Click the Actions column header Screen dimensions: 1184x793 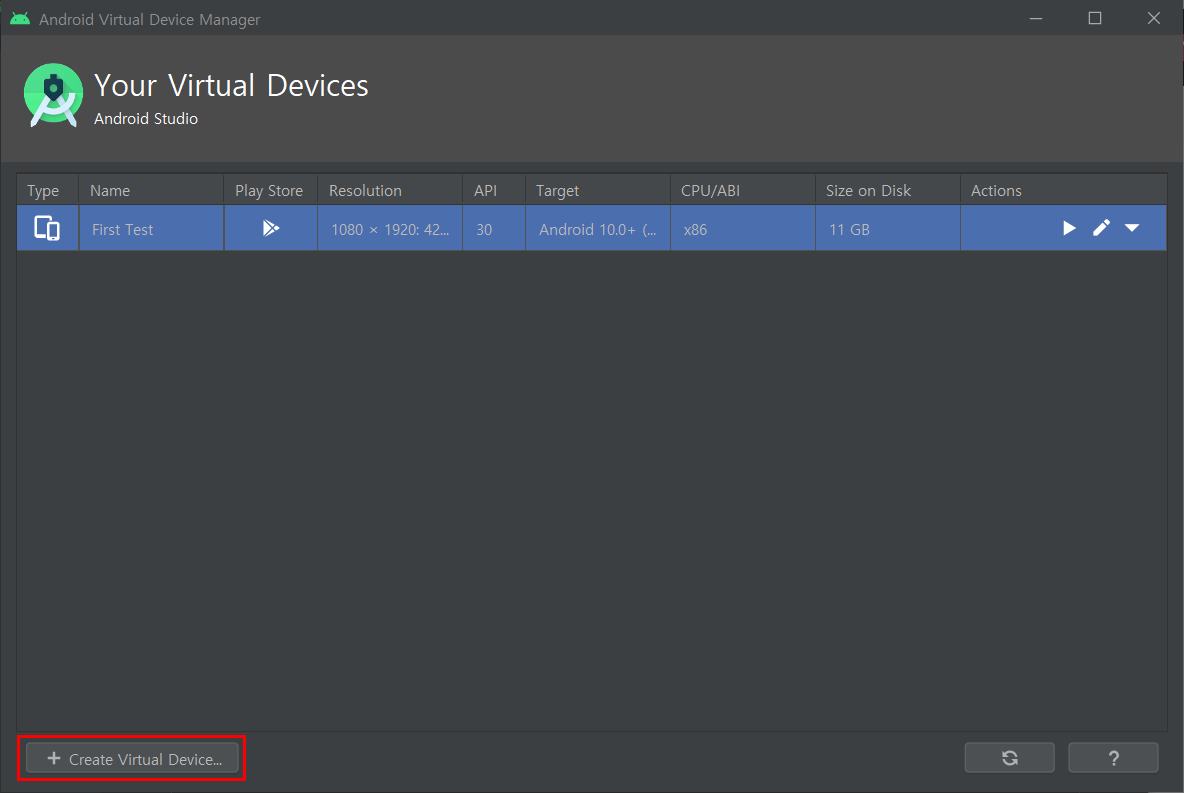[x=1063, y=190]
